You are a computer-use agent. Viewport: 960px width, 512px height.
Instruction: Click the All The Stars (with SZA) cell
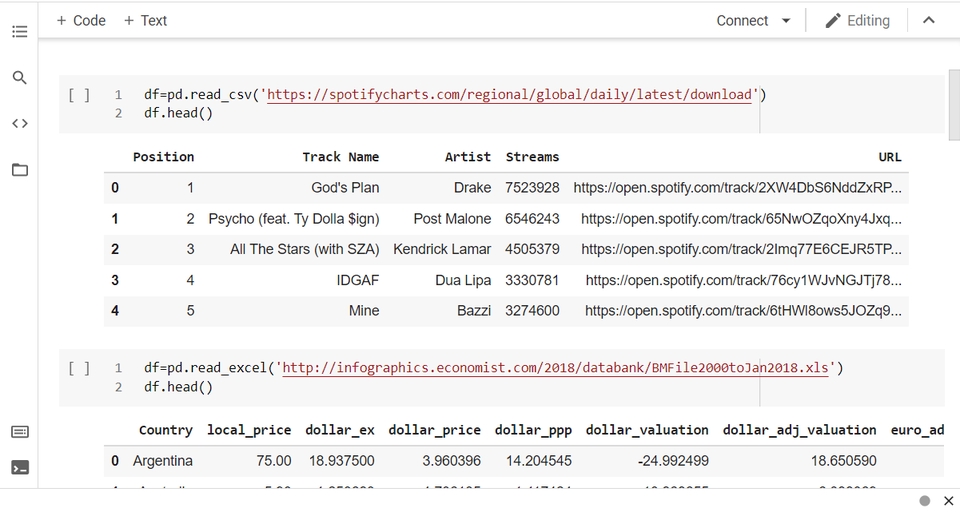pos(304,249)
